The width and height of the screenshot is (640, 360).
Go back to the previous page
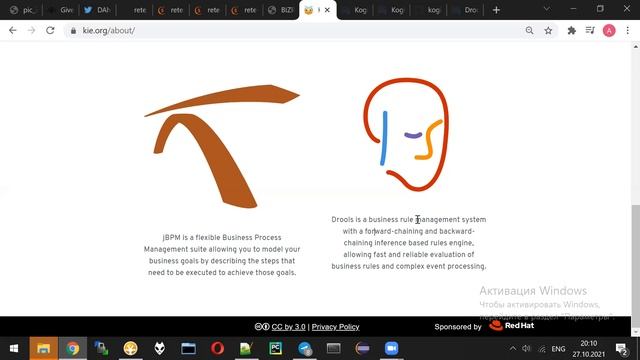click(13, 31)
